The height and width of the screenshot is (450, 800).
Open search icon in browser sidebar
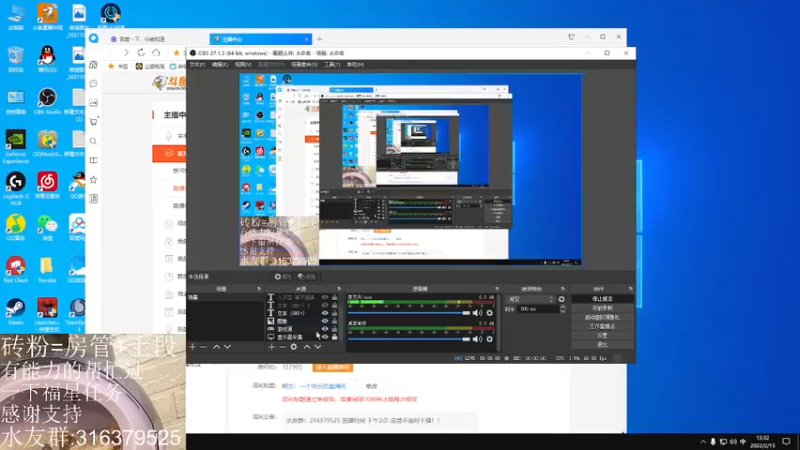[93, 141]
